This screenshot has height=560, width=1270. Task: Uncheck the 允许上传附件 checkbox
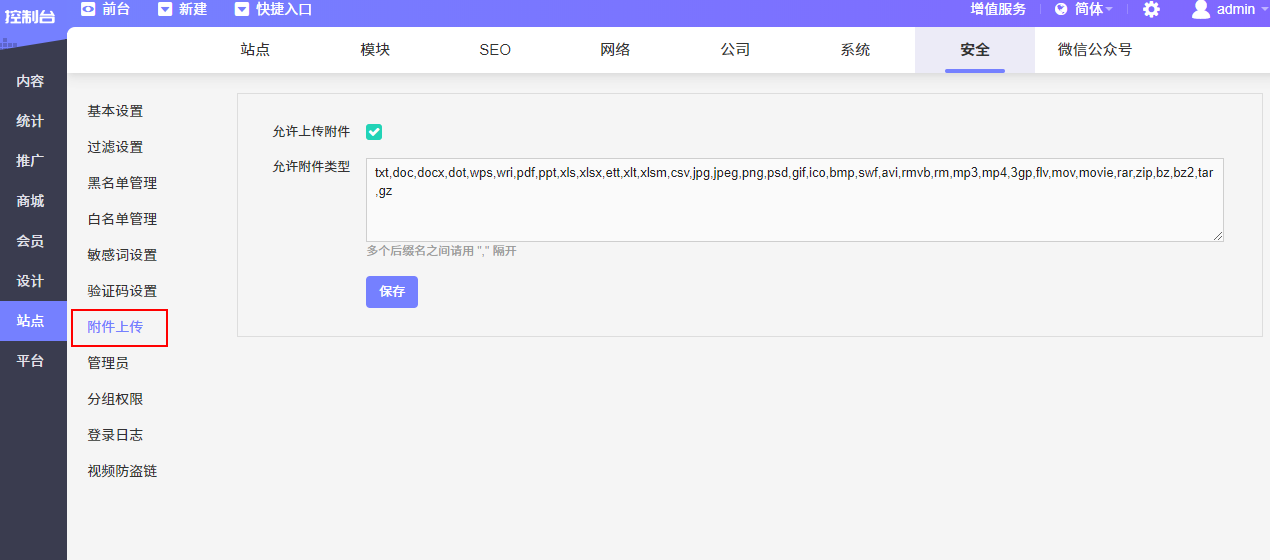pos(374,132)
